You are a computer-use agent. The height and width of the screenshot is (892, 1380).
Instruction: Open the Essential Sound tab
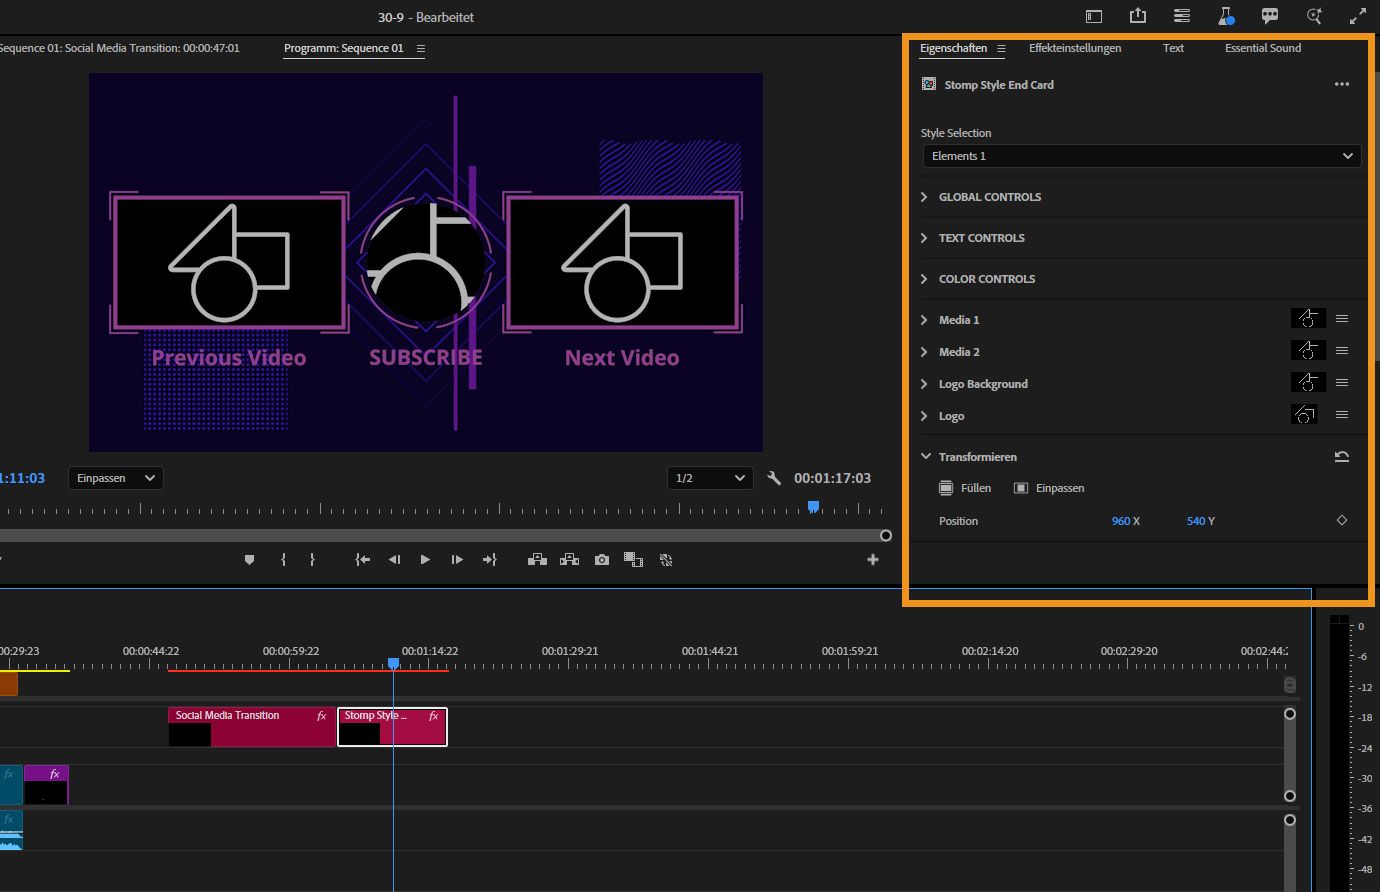1262,48
